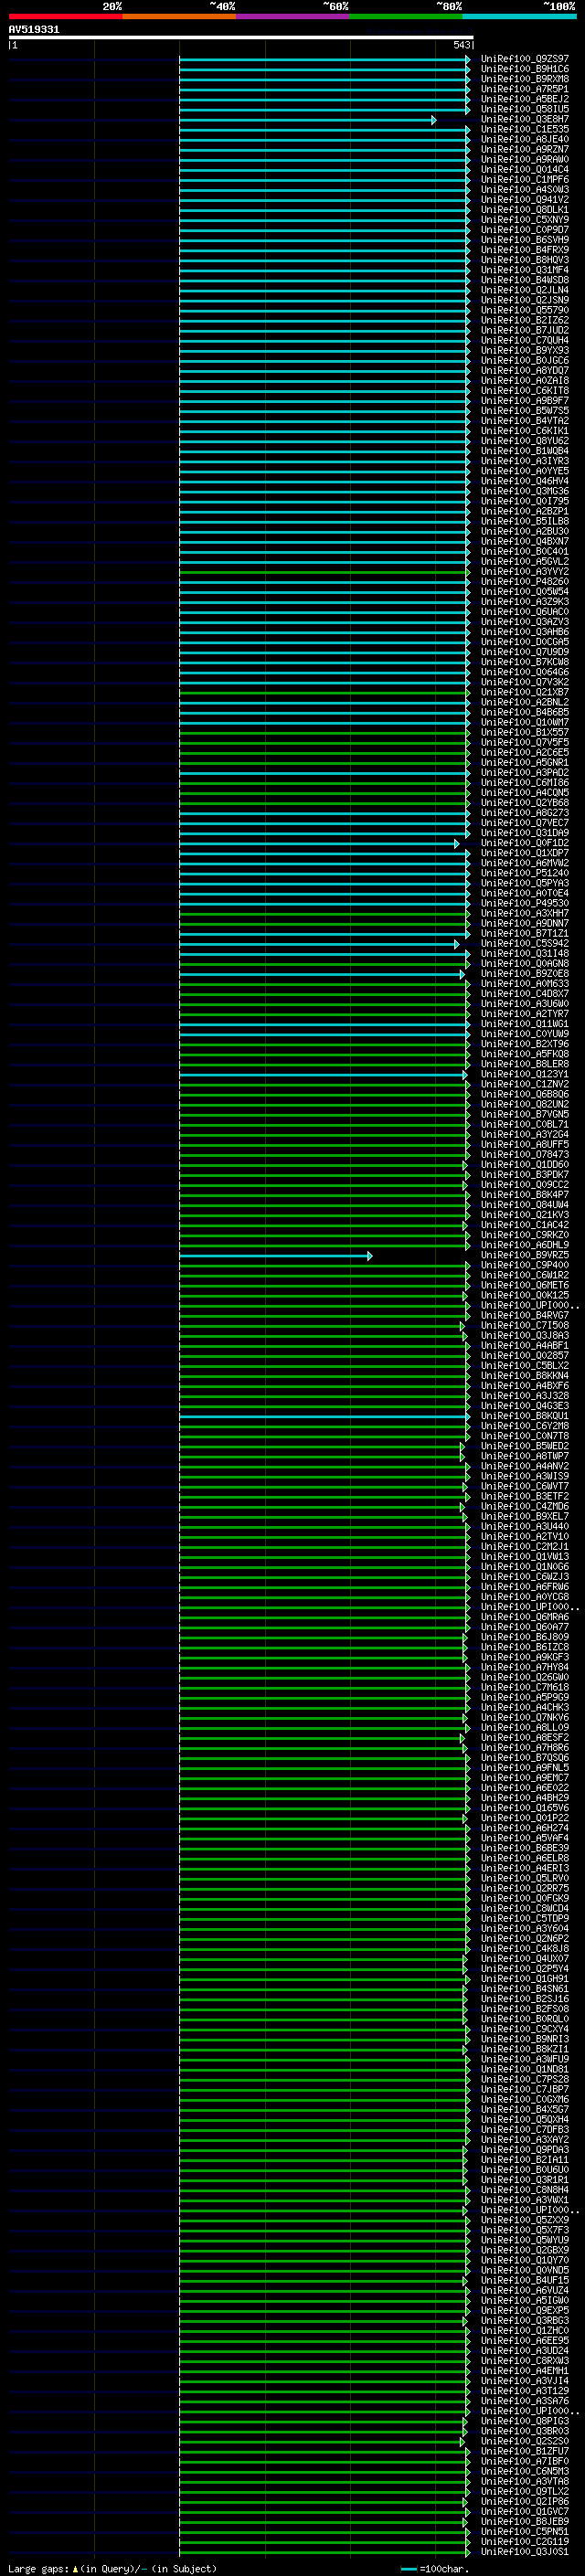Select UniRef100_B8JEB9 label
Screen dimensions: 585x2576
tap(524, 2522)
